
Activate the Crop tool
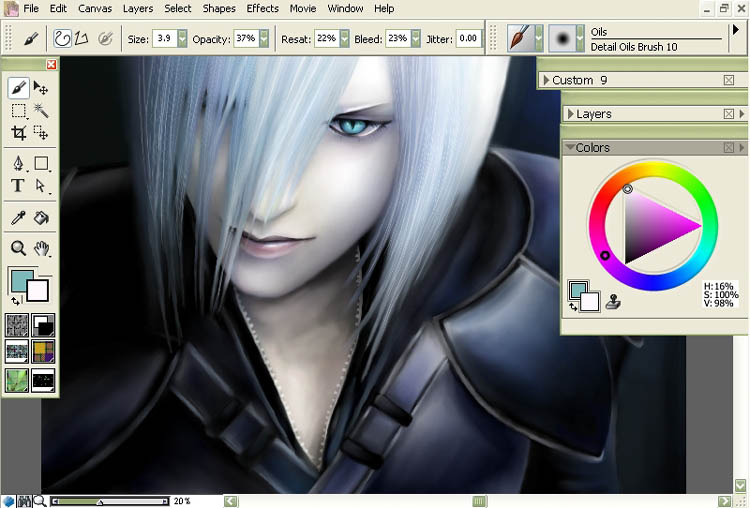tap(18, 133)
